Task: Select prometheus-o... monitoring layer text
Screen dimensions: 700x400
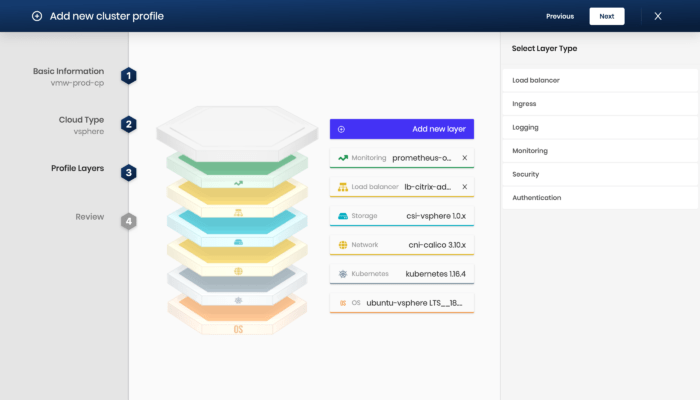Action: (x=421, y=158)
